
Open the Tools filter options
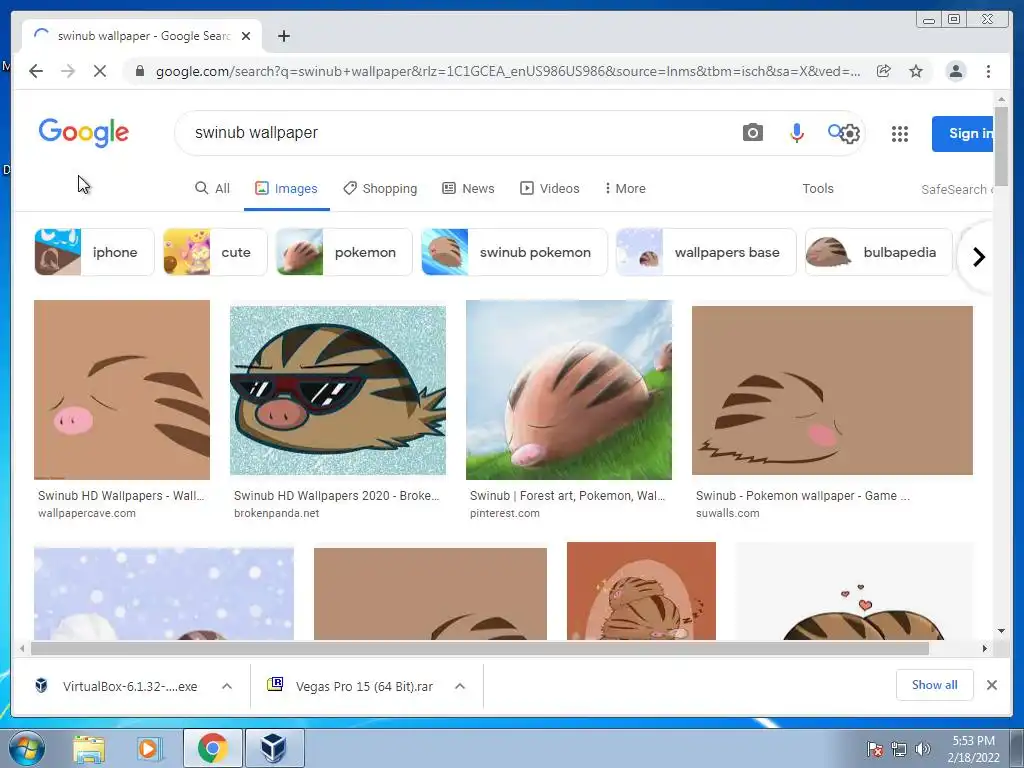tap(818, 188)
